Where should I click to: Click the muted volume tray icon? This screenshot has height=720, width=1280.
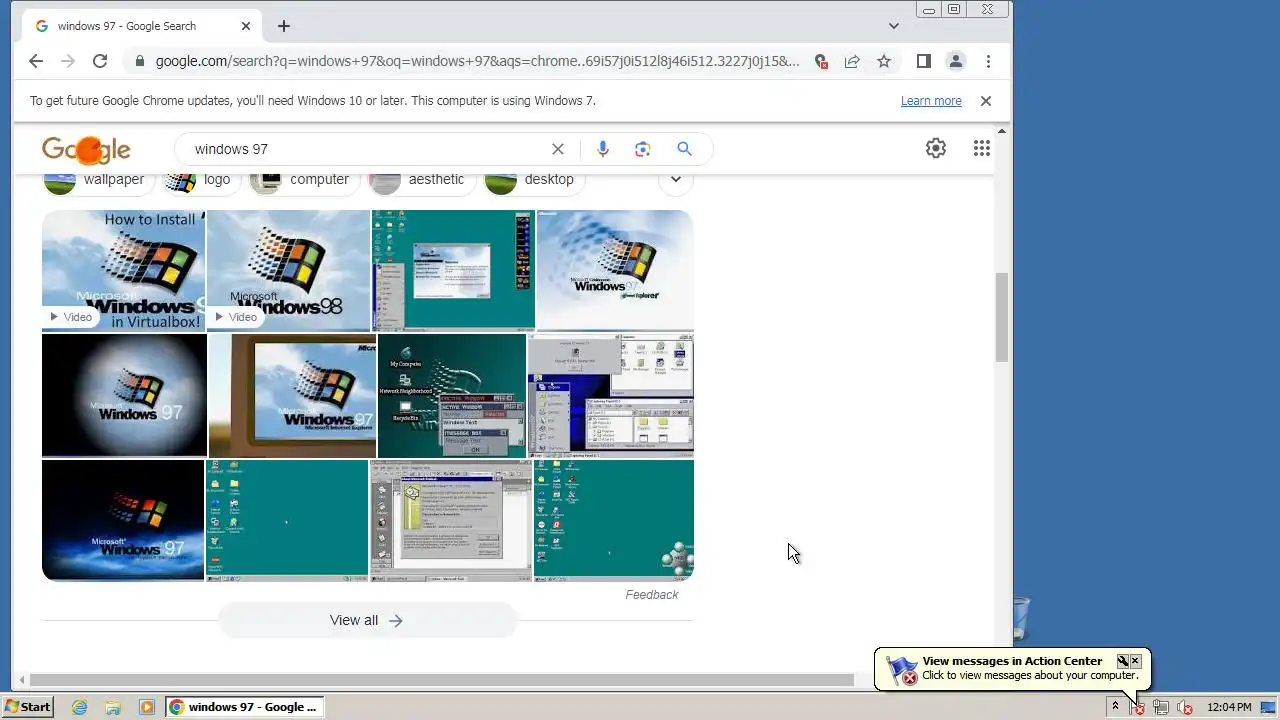coord(1185,708)
